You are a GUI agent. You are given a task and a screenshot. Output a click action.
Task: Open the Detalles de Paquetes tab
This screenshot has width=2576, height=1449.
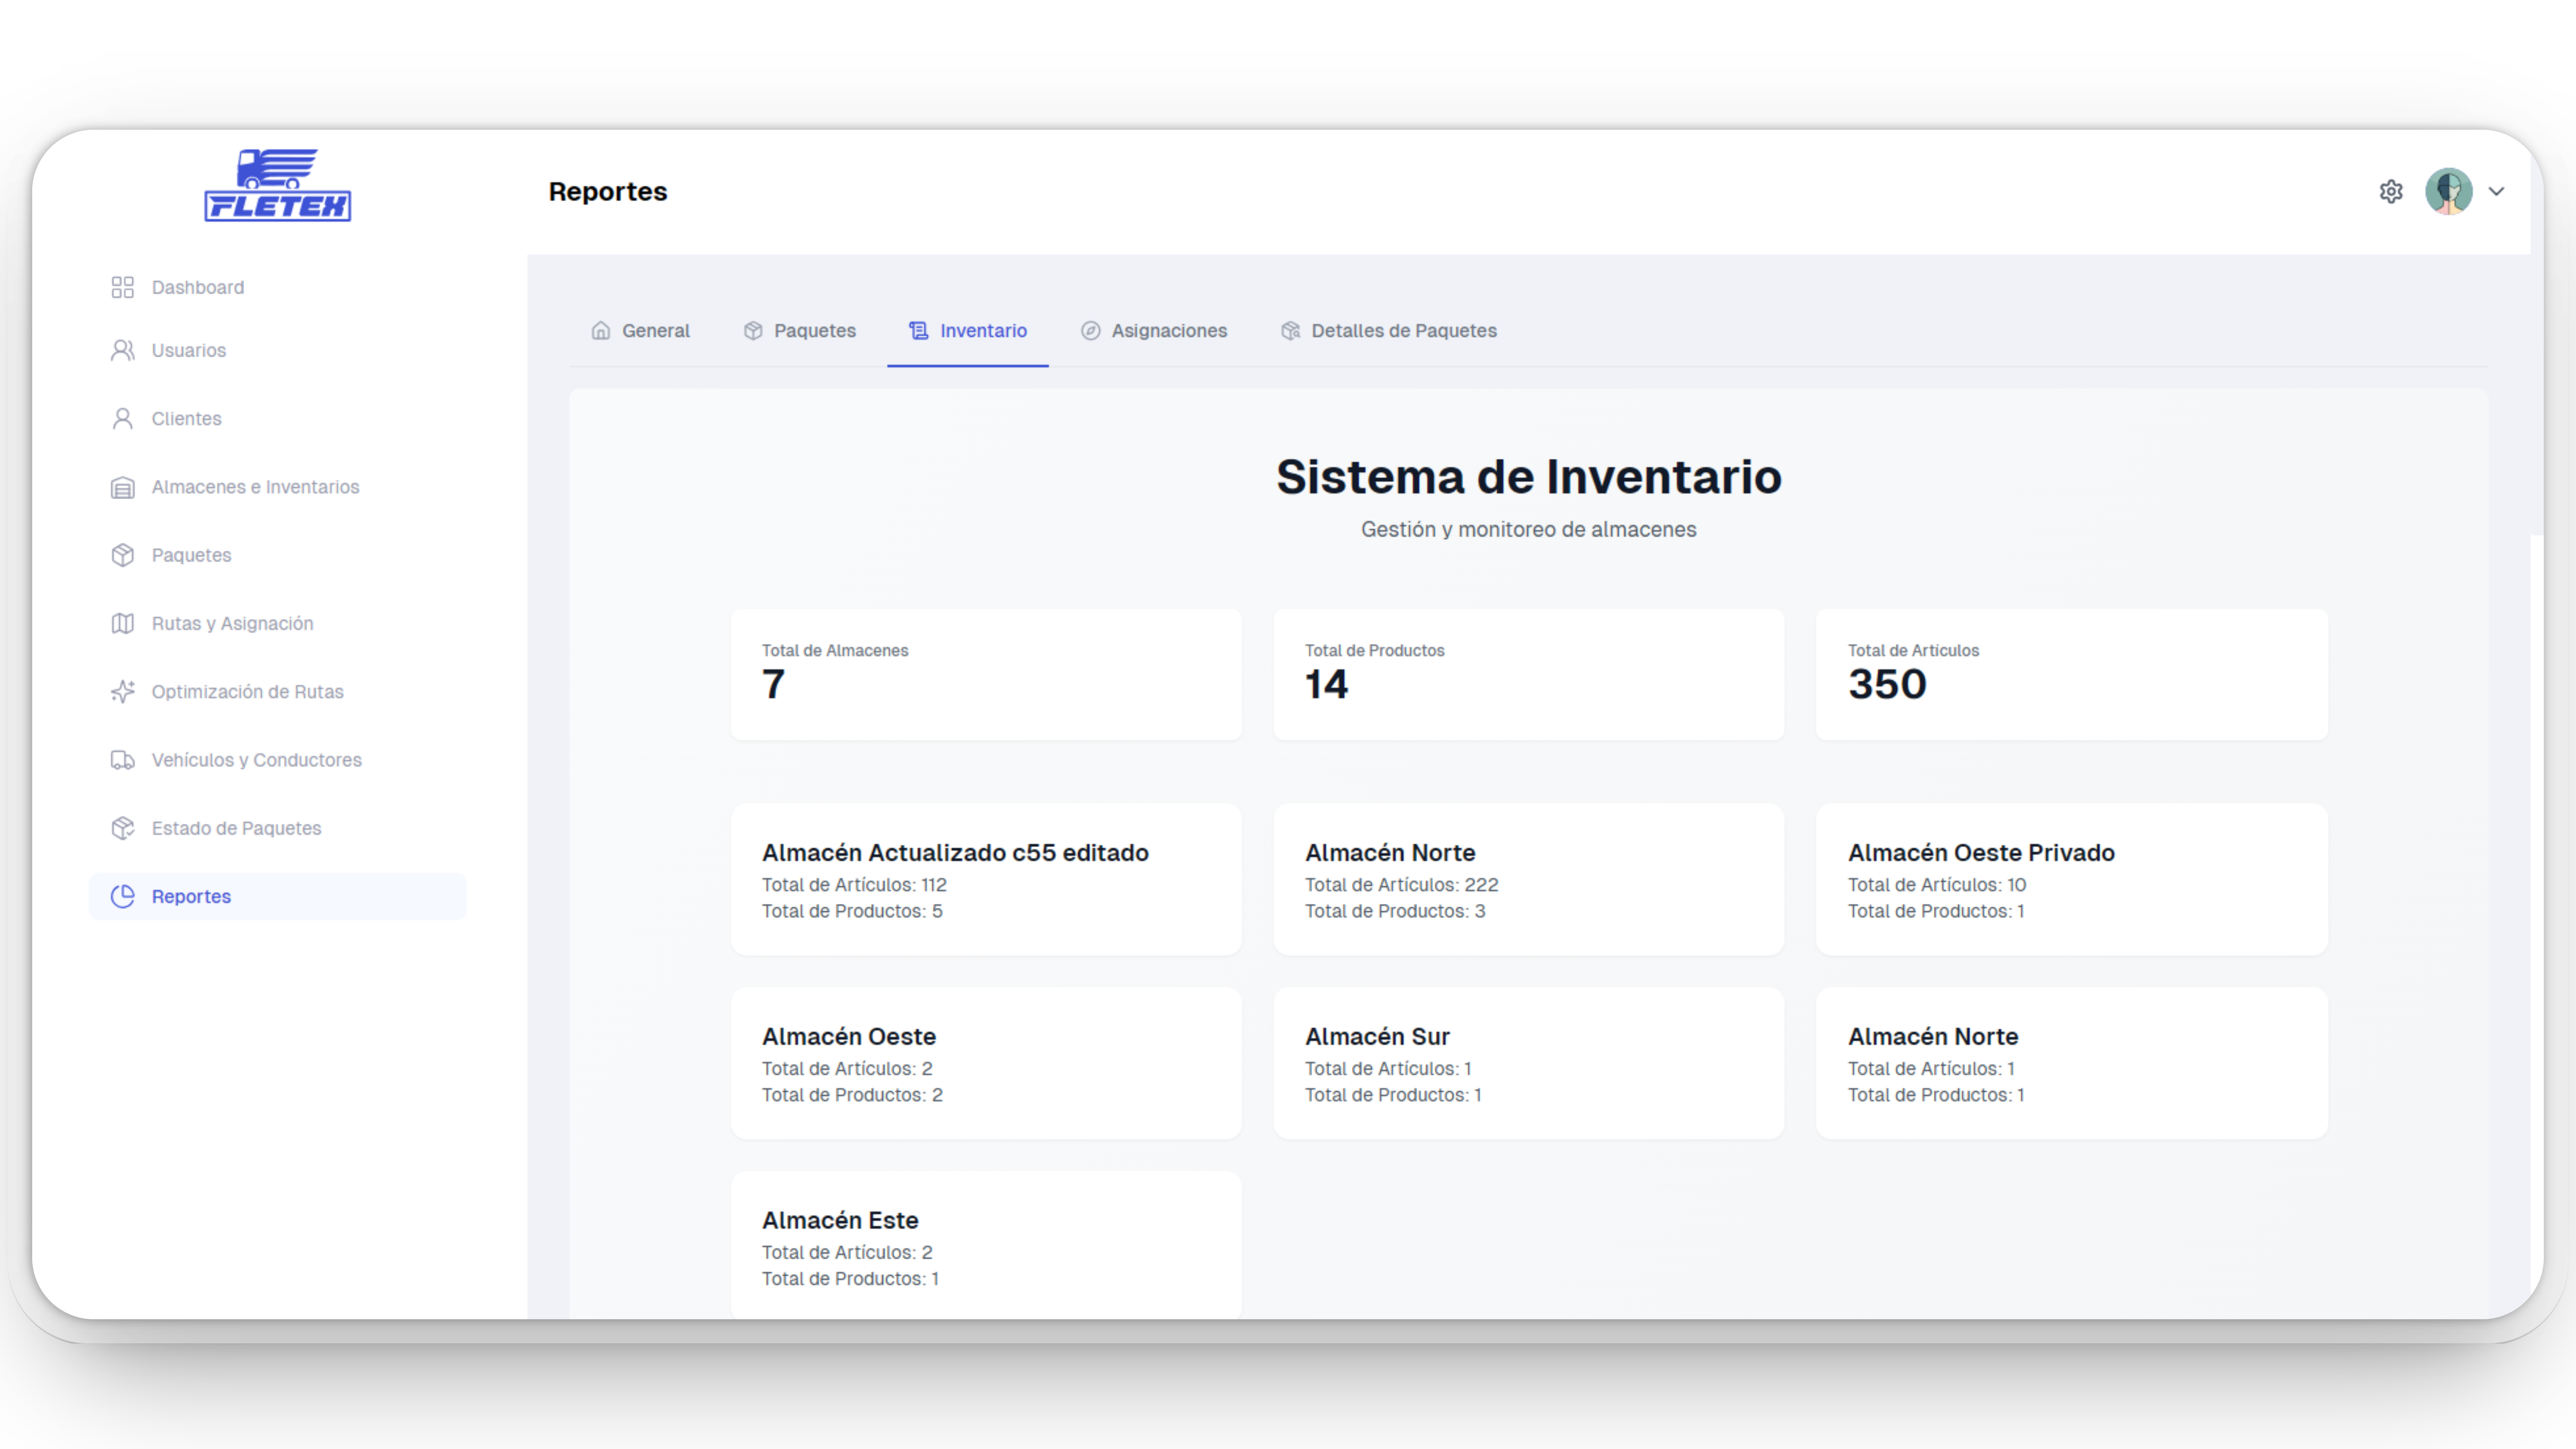[1389, 330]
